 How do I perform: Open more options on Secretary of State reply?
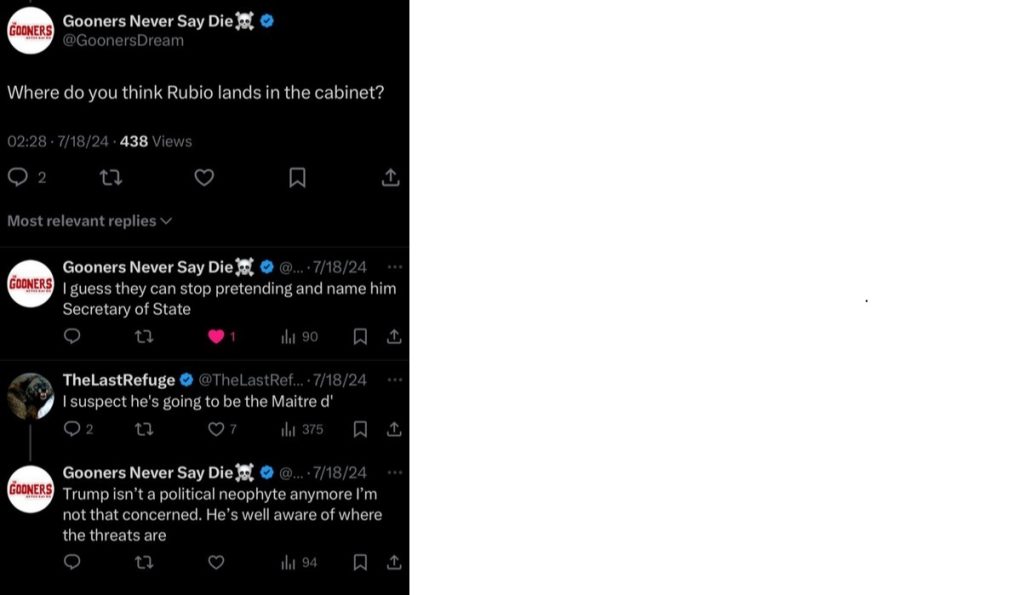point(394,267)
